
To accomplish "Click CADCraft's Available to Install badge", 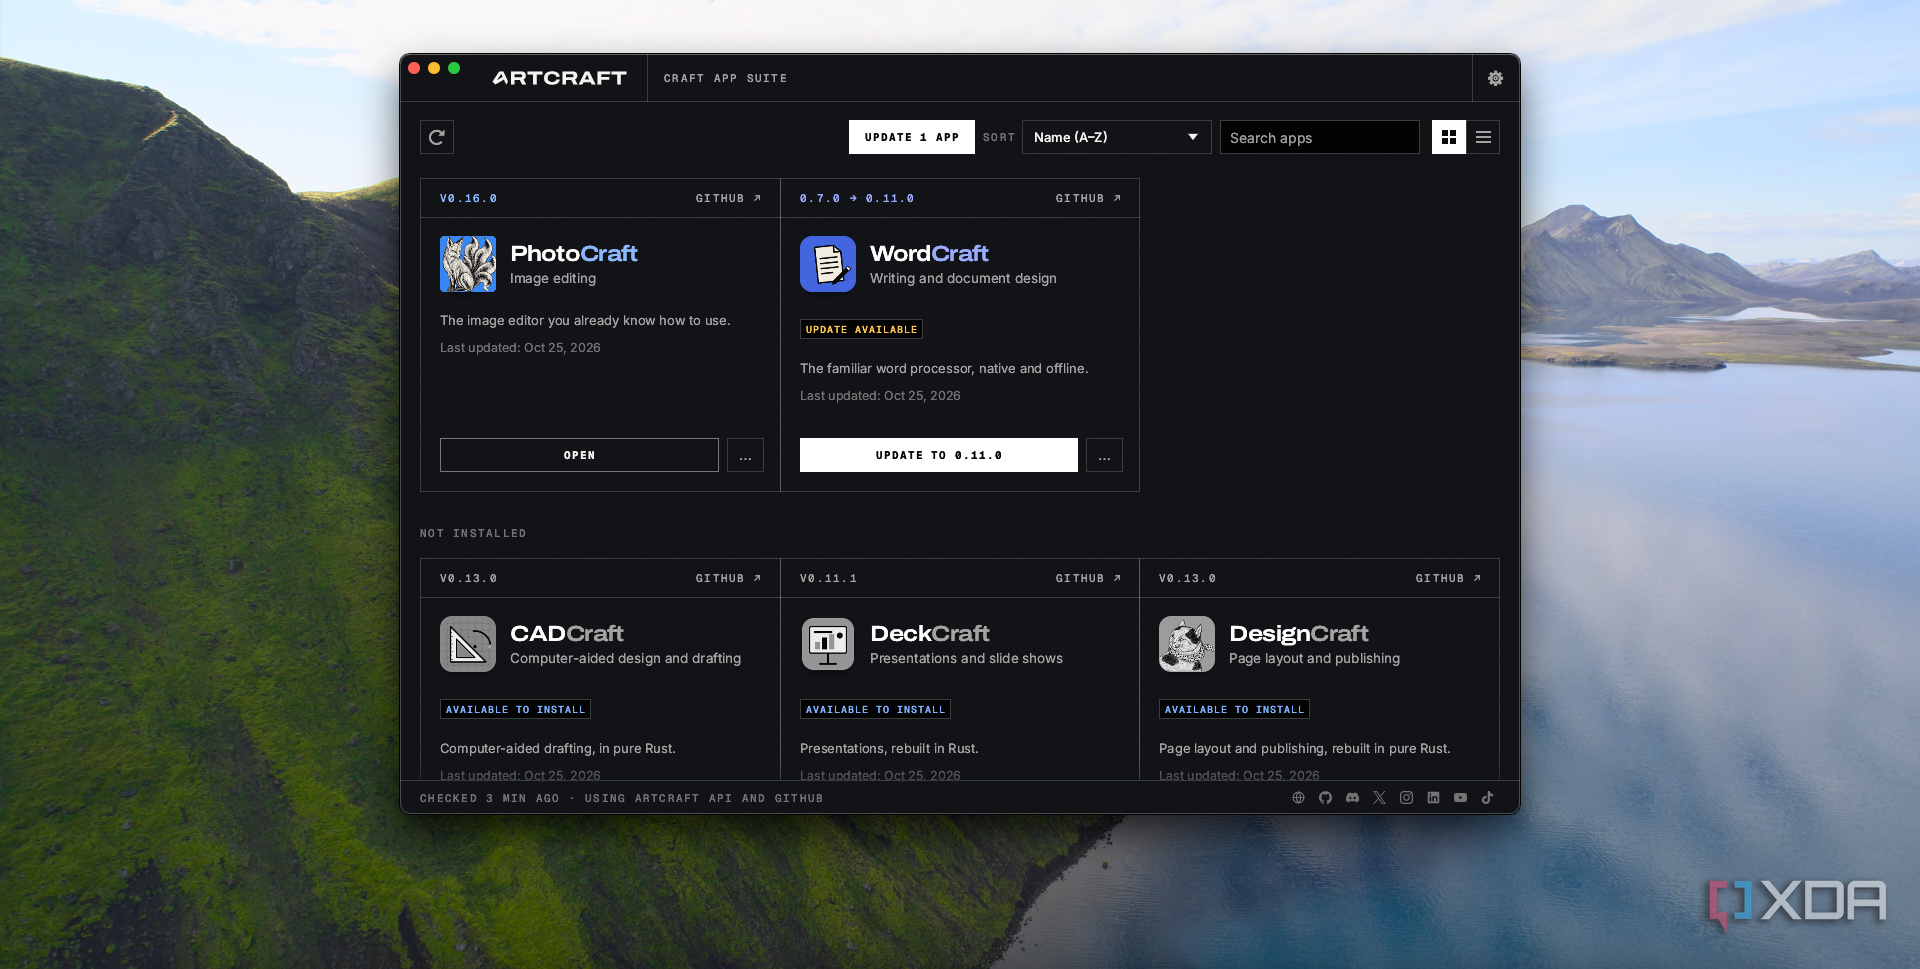I will (x=515, y=709).
